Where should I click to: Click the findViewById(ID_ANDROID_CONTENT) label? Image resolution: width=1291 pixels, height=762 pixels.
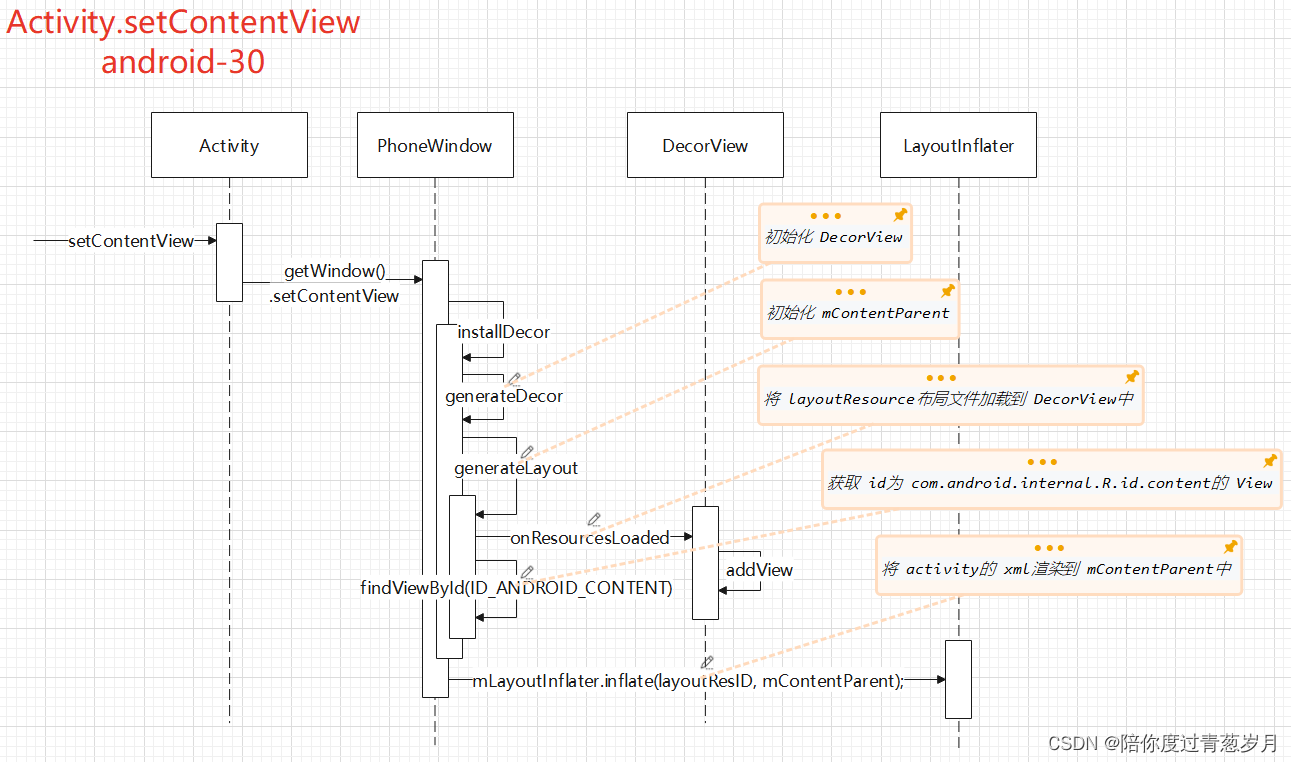coord(518,588)
